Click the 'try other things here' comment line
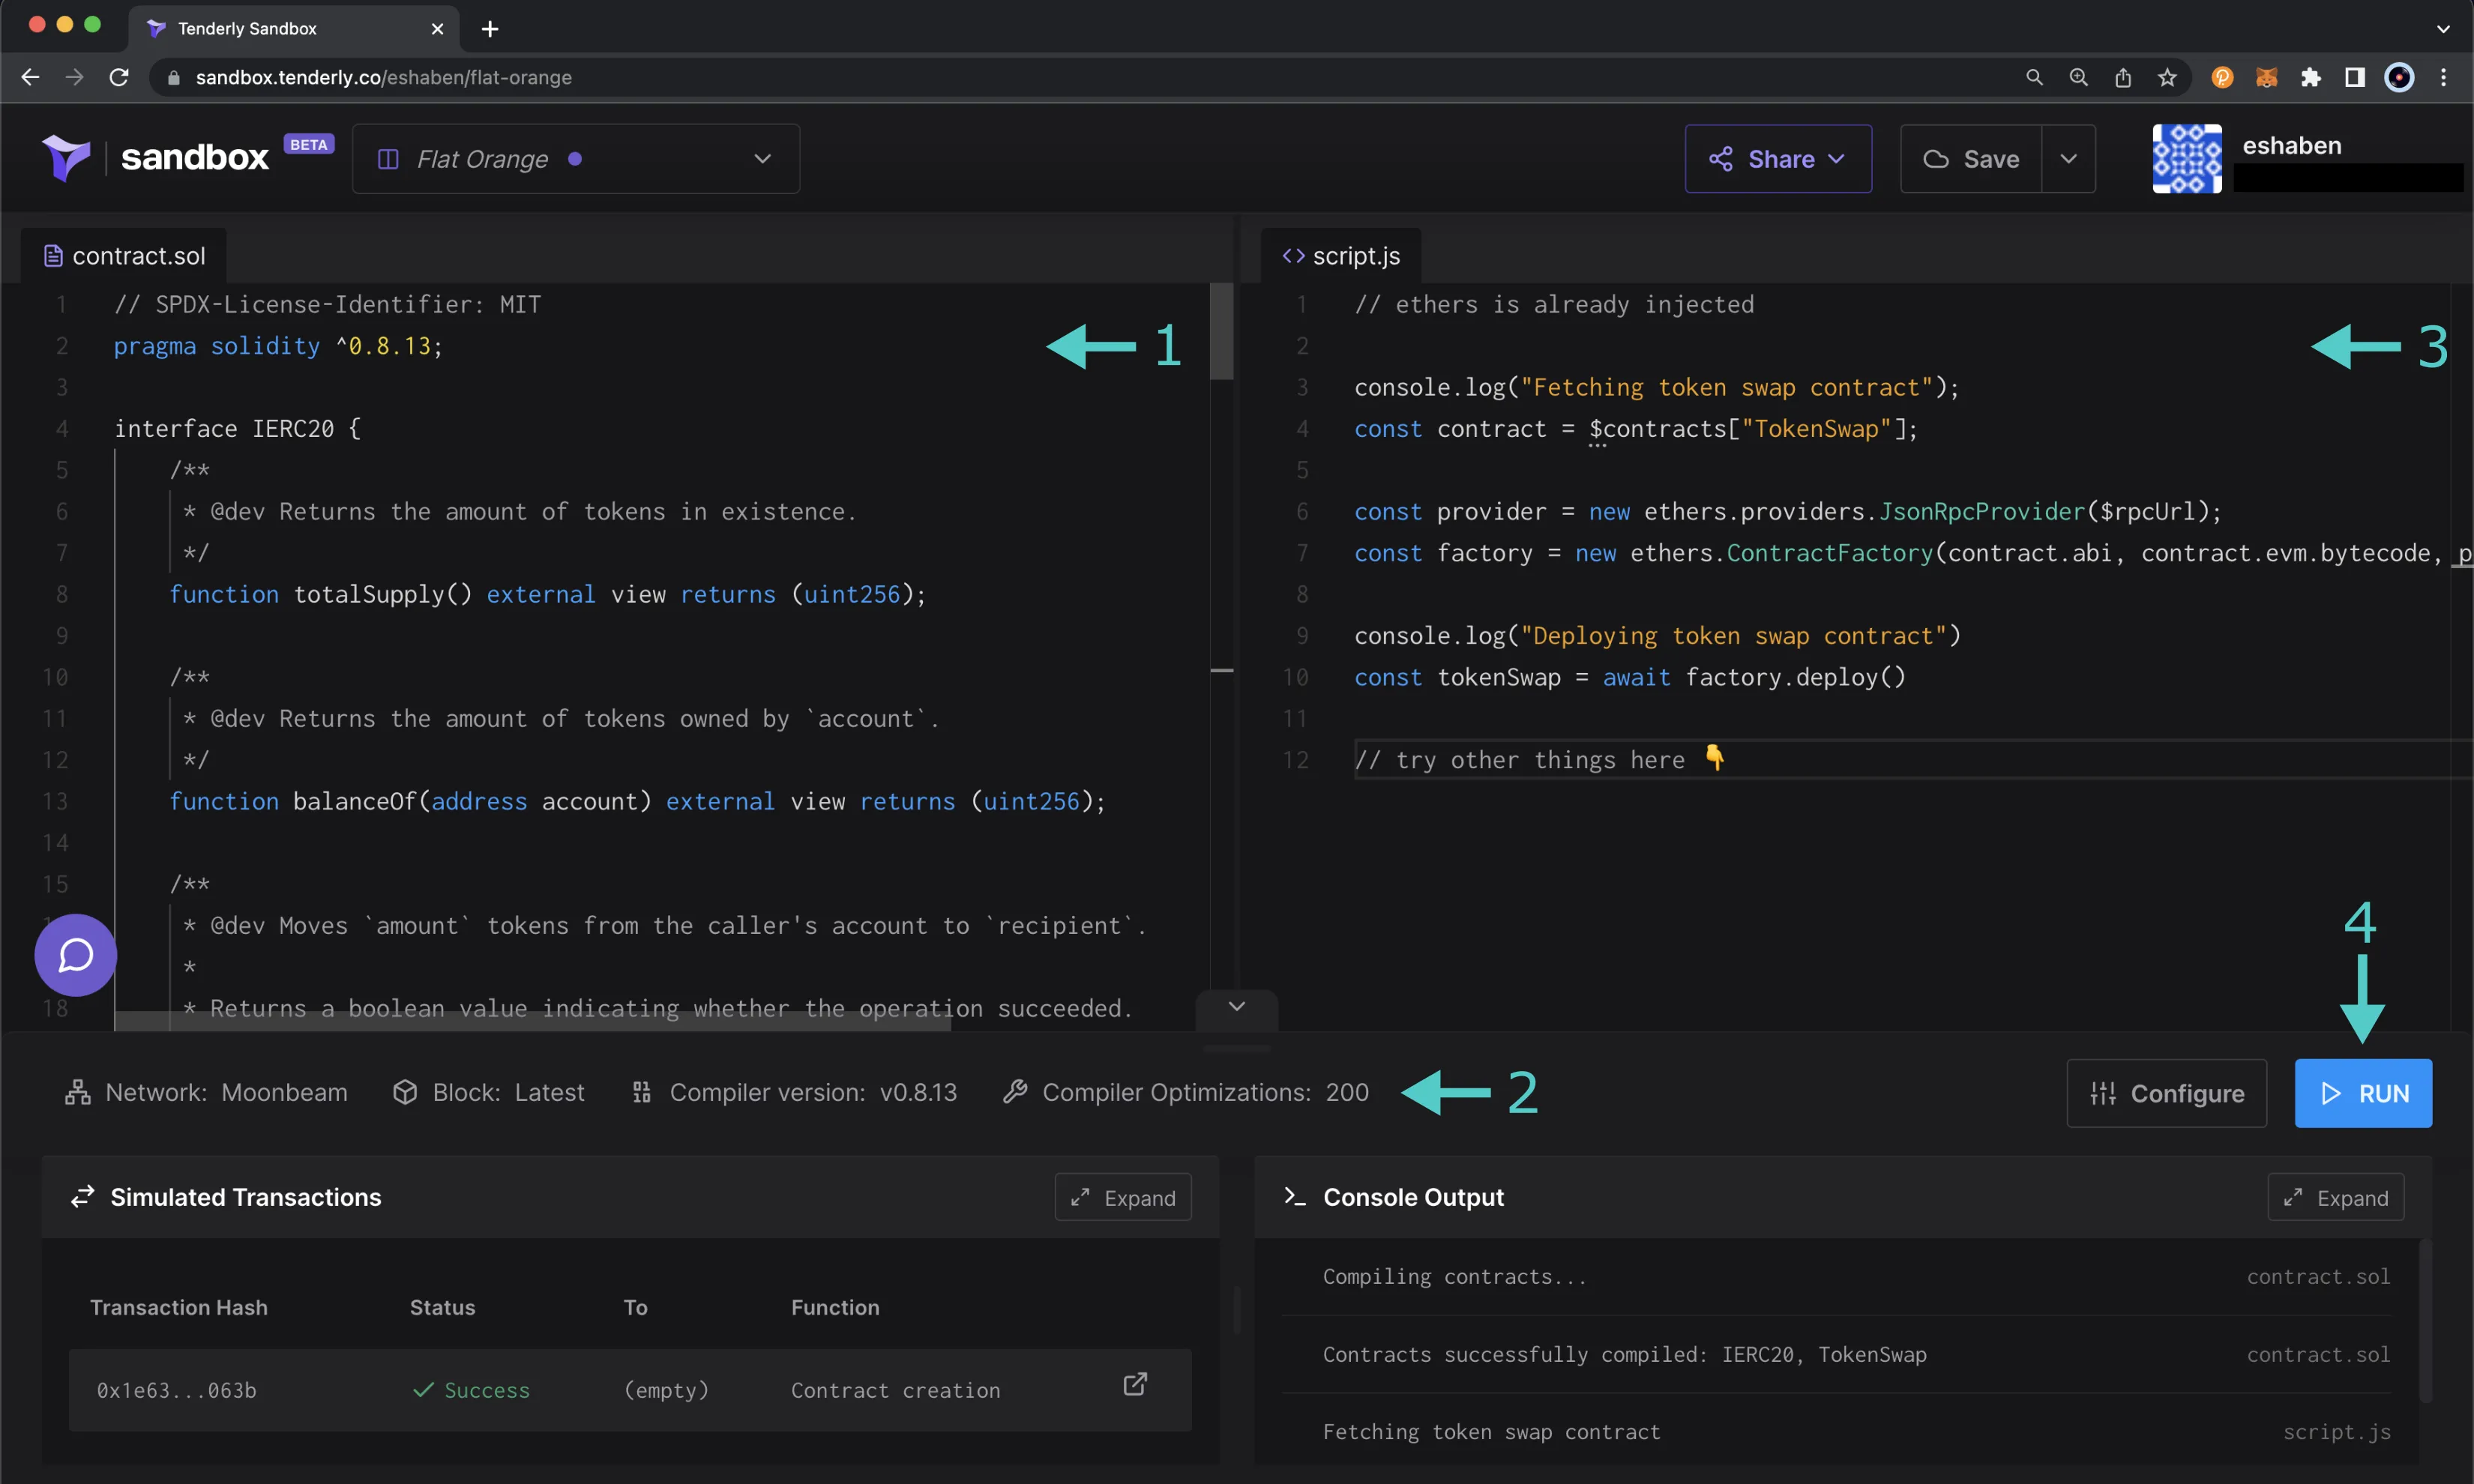This screenshot has width=2474, height=1484. [x=1540, y=759]
